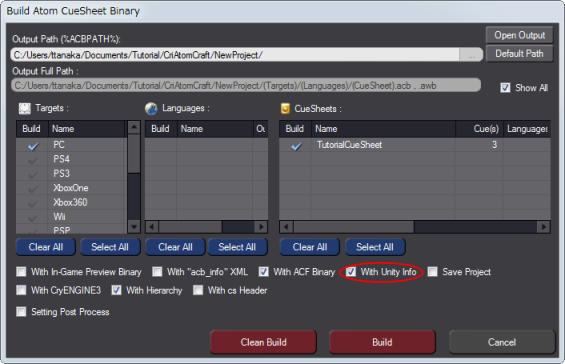Image resolution: width=565 pixels, height=364 pixels.
Task: Enable the Save Project checkbox
Action: click(x=432, y=272)
